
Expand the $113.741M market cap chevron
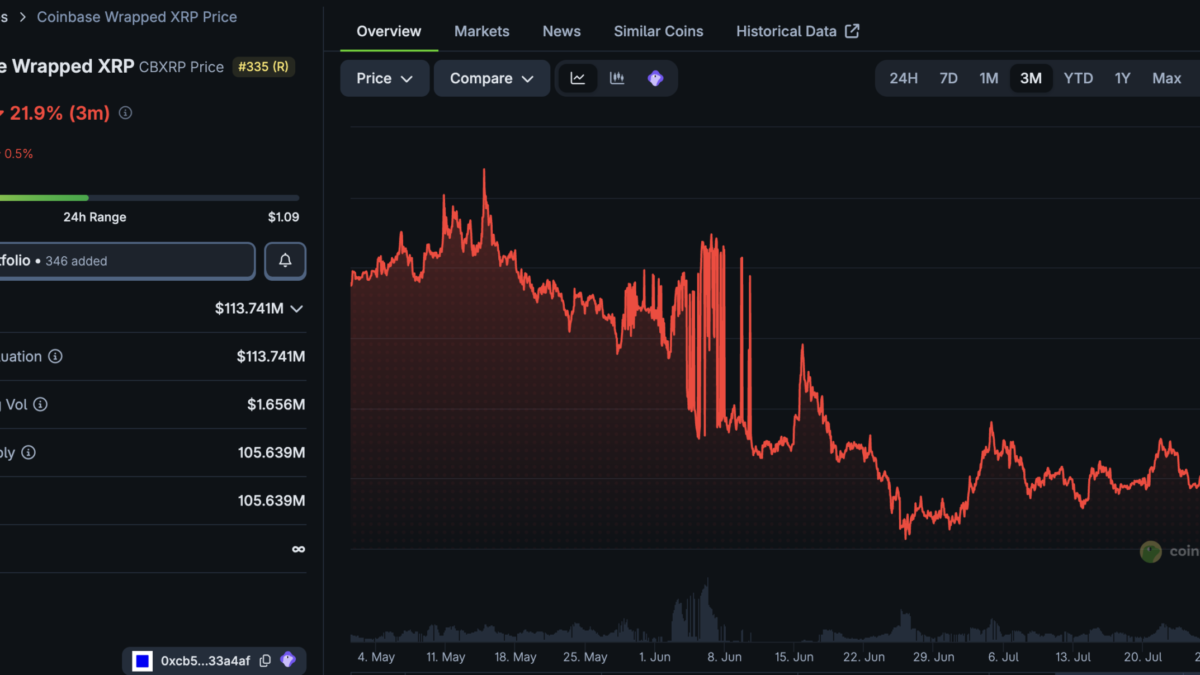pos(296,308)
